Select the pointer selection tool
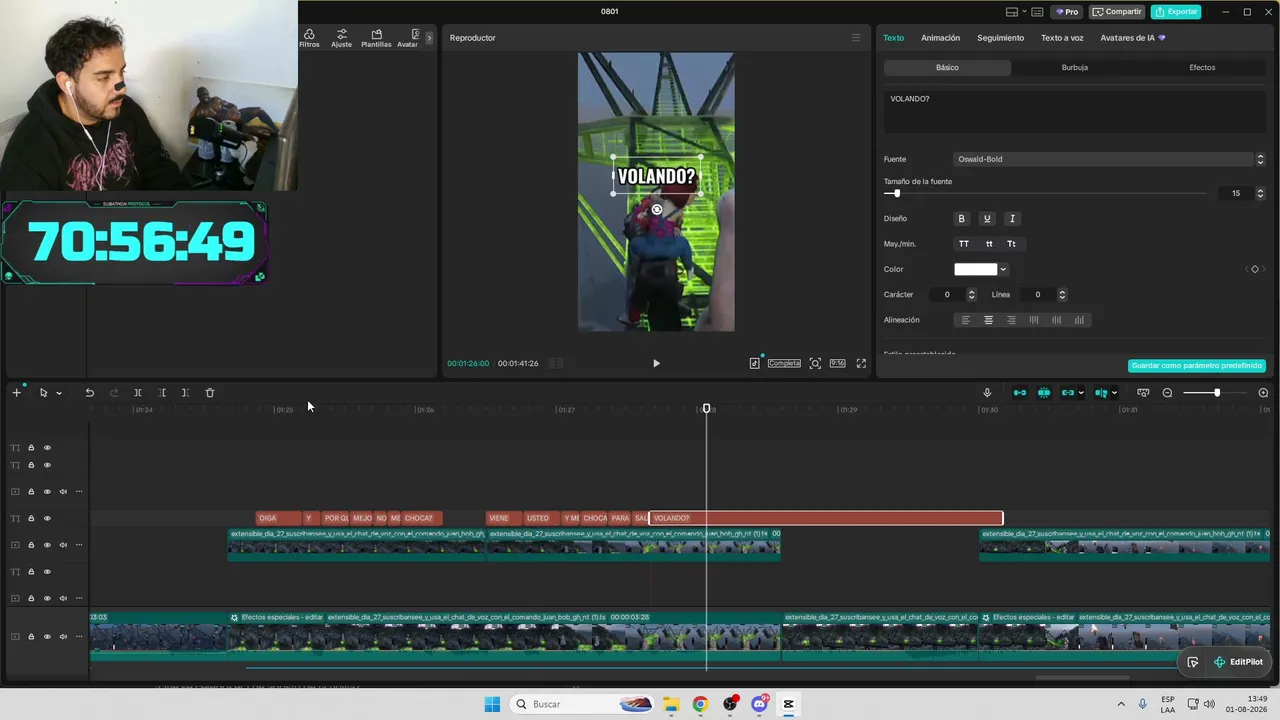 click(43, 393)
